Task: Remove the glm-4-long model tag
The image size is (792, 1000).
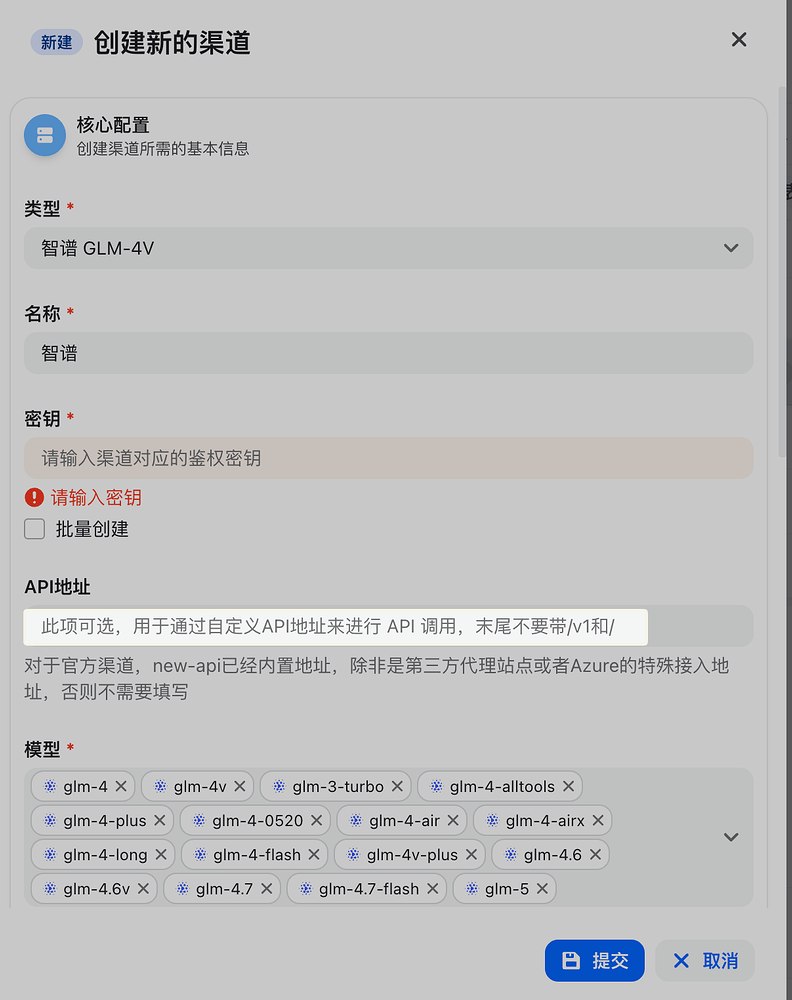Action: (161, 854)
